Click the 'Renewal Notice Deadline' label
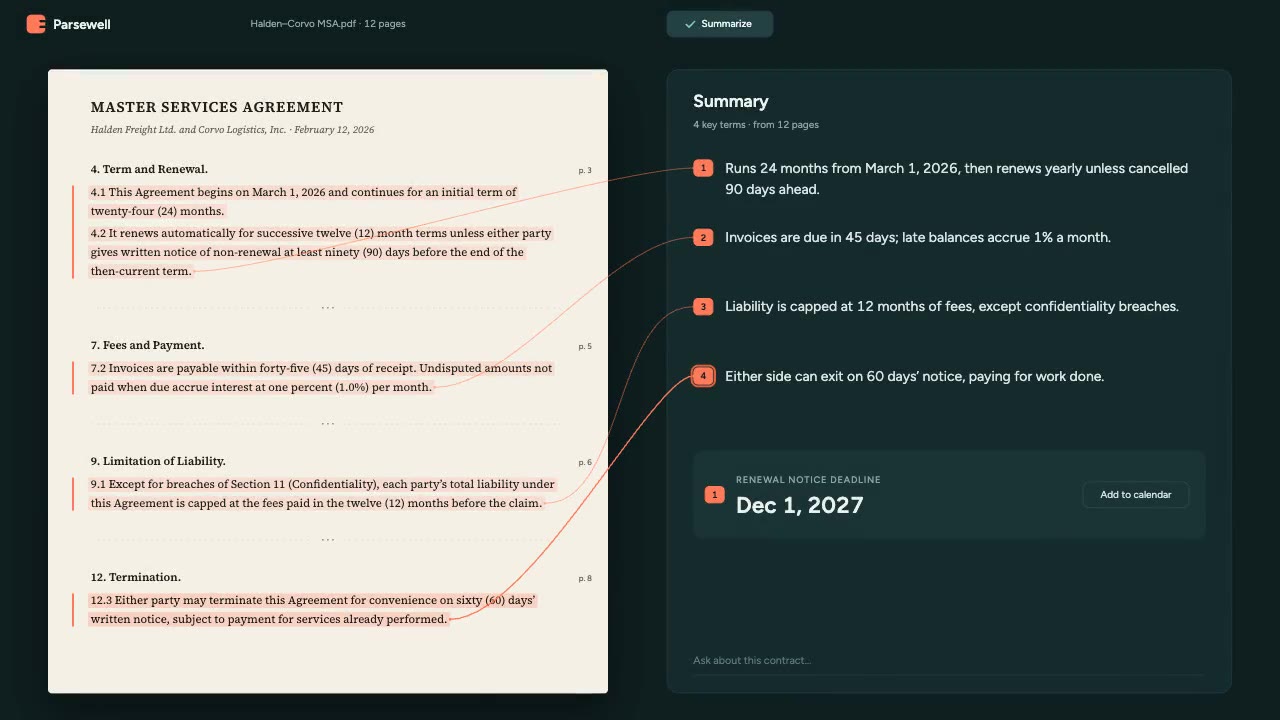Image resolution: width=1280 pixels, height=720 pixels. pyautogui.click(x=808, y=480)
